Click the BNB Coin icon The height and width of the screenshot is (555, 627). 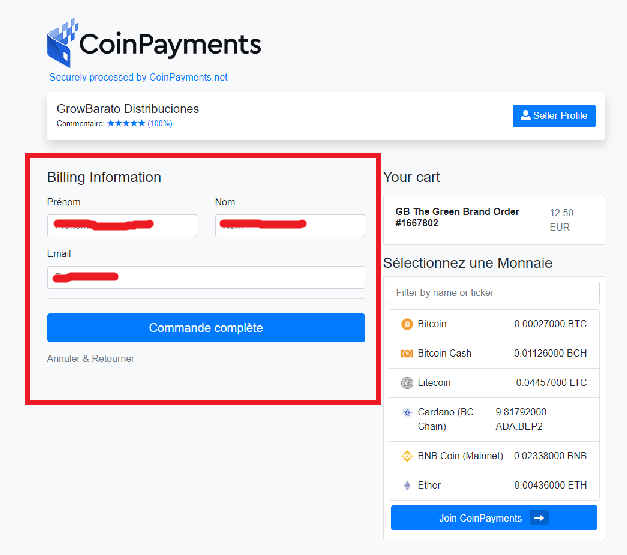(x=407, y=456)
